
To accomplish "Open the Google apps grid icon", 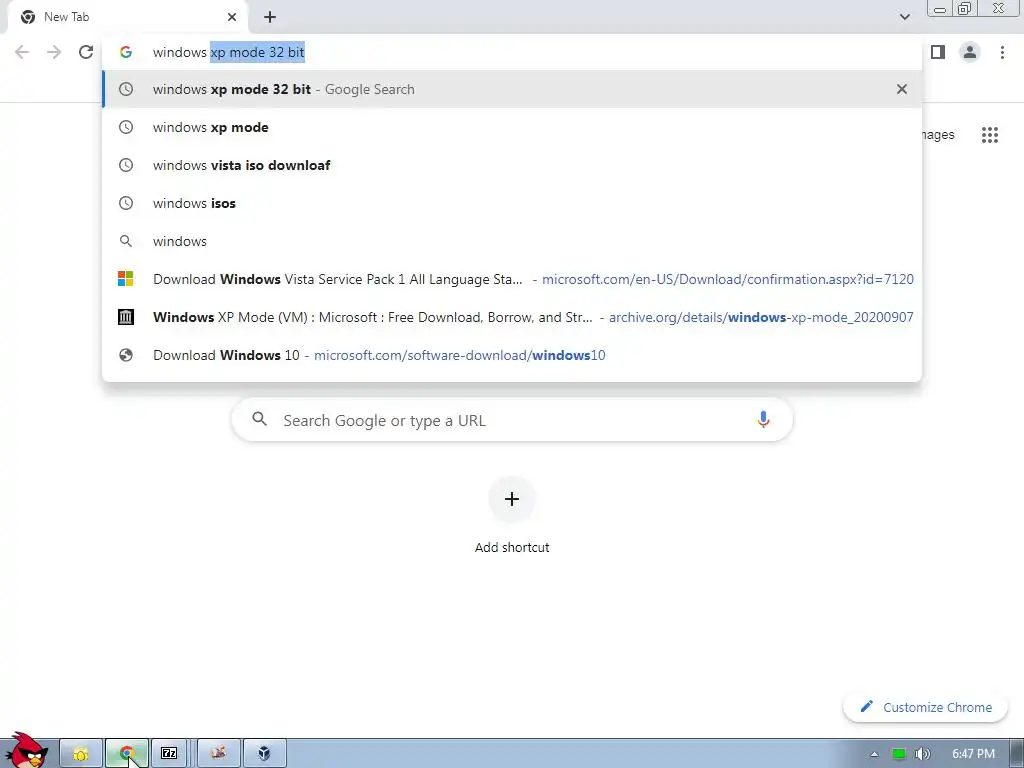I will pyautogui.click(x=989, y=135).
